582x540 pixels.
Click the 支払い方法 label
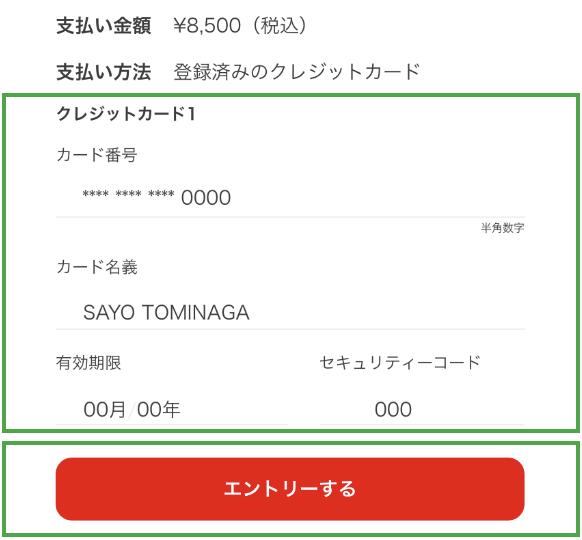coord(104,72)
